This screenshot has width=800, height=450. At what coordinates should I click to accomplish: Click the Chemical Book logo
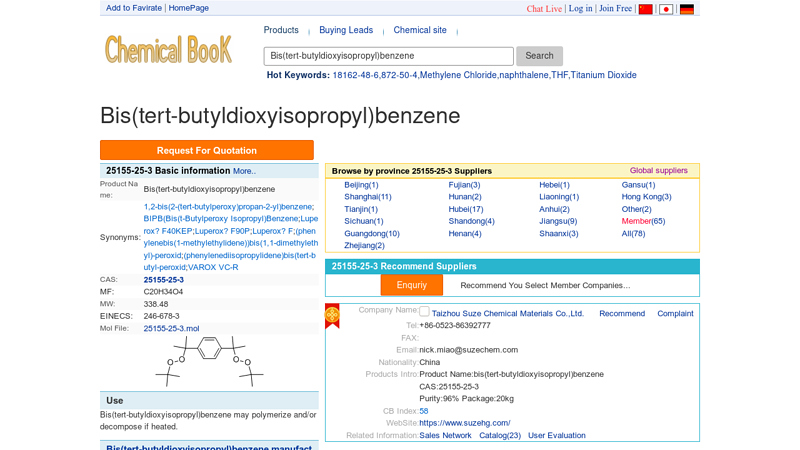point(168,49)
